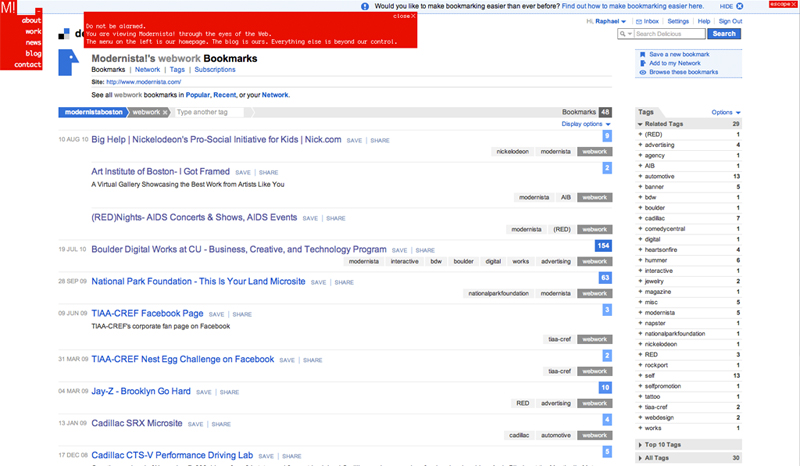
Task: Click SAVE next to National Park Foundation
Action: pos(318,282)
